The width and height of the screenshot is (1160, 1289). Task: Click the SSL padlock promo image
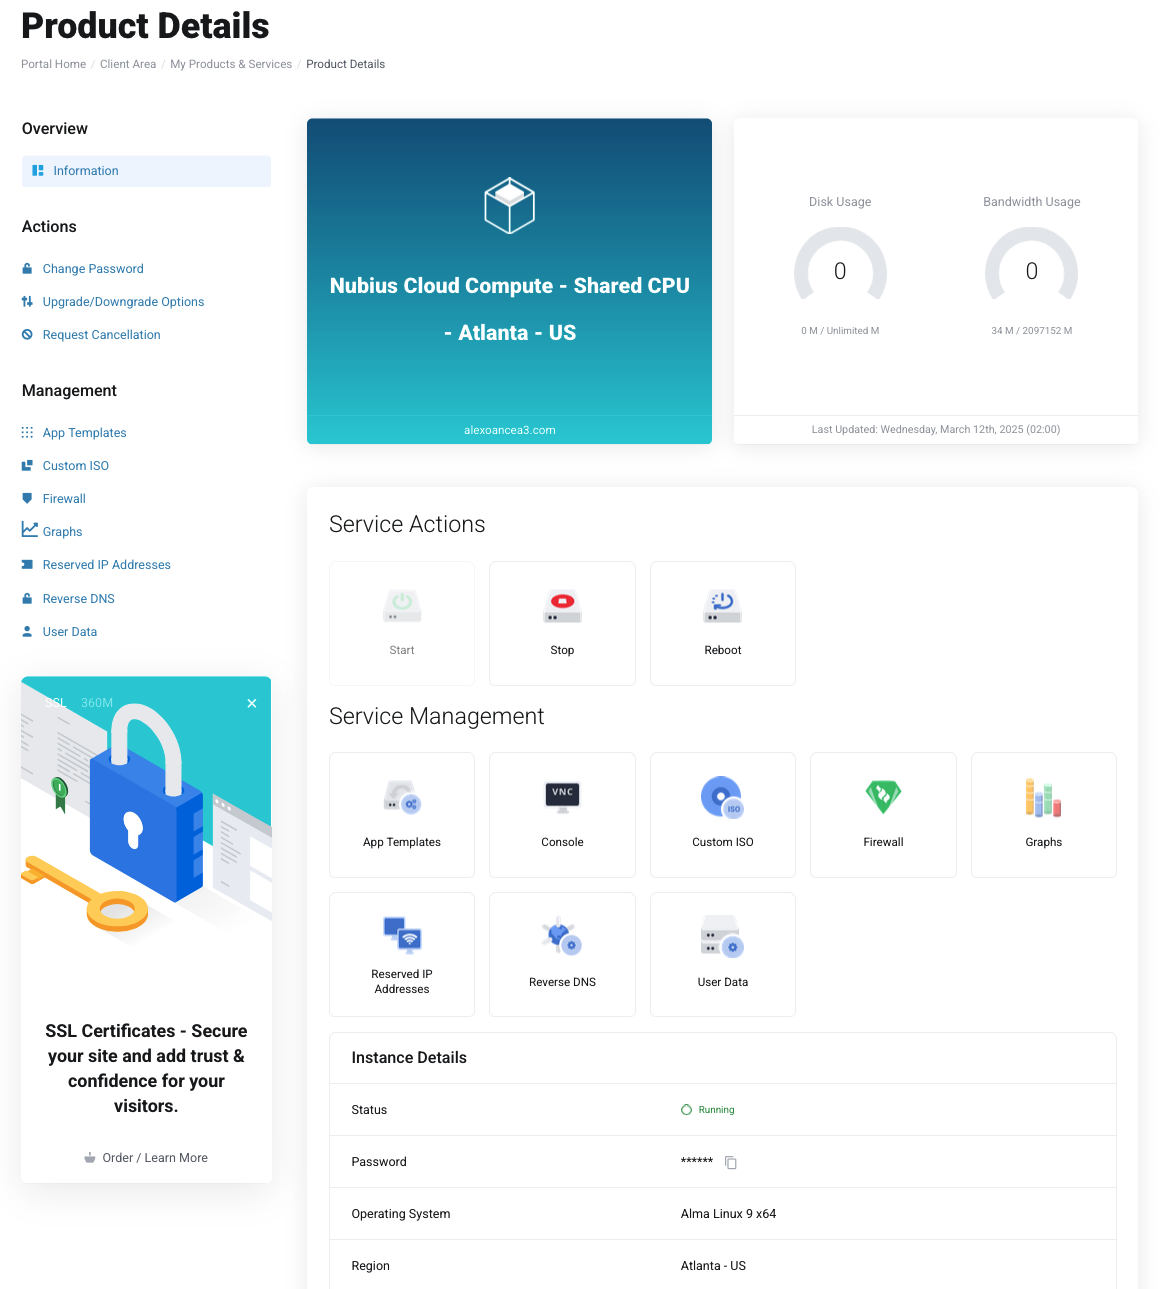(x=146, y=810)
